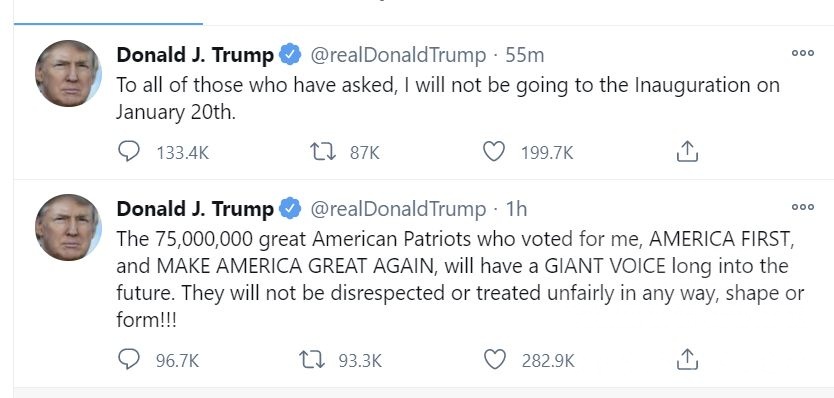
Task: Share the Inauguration tweet
Action: (687, 151)
